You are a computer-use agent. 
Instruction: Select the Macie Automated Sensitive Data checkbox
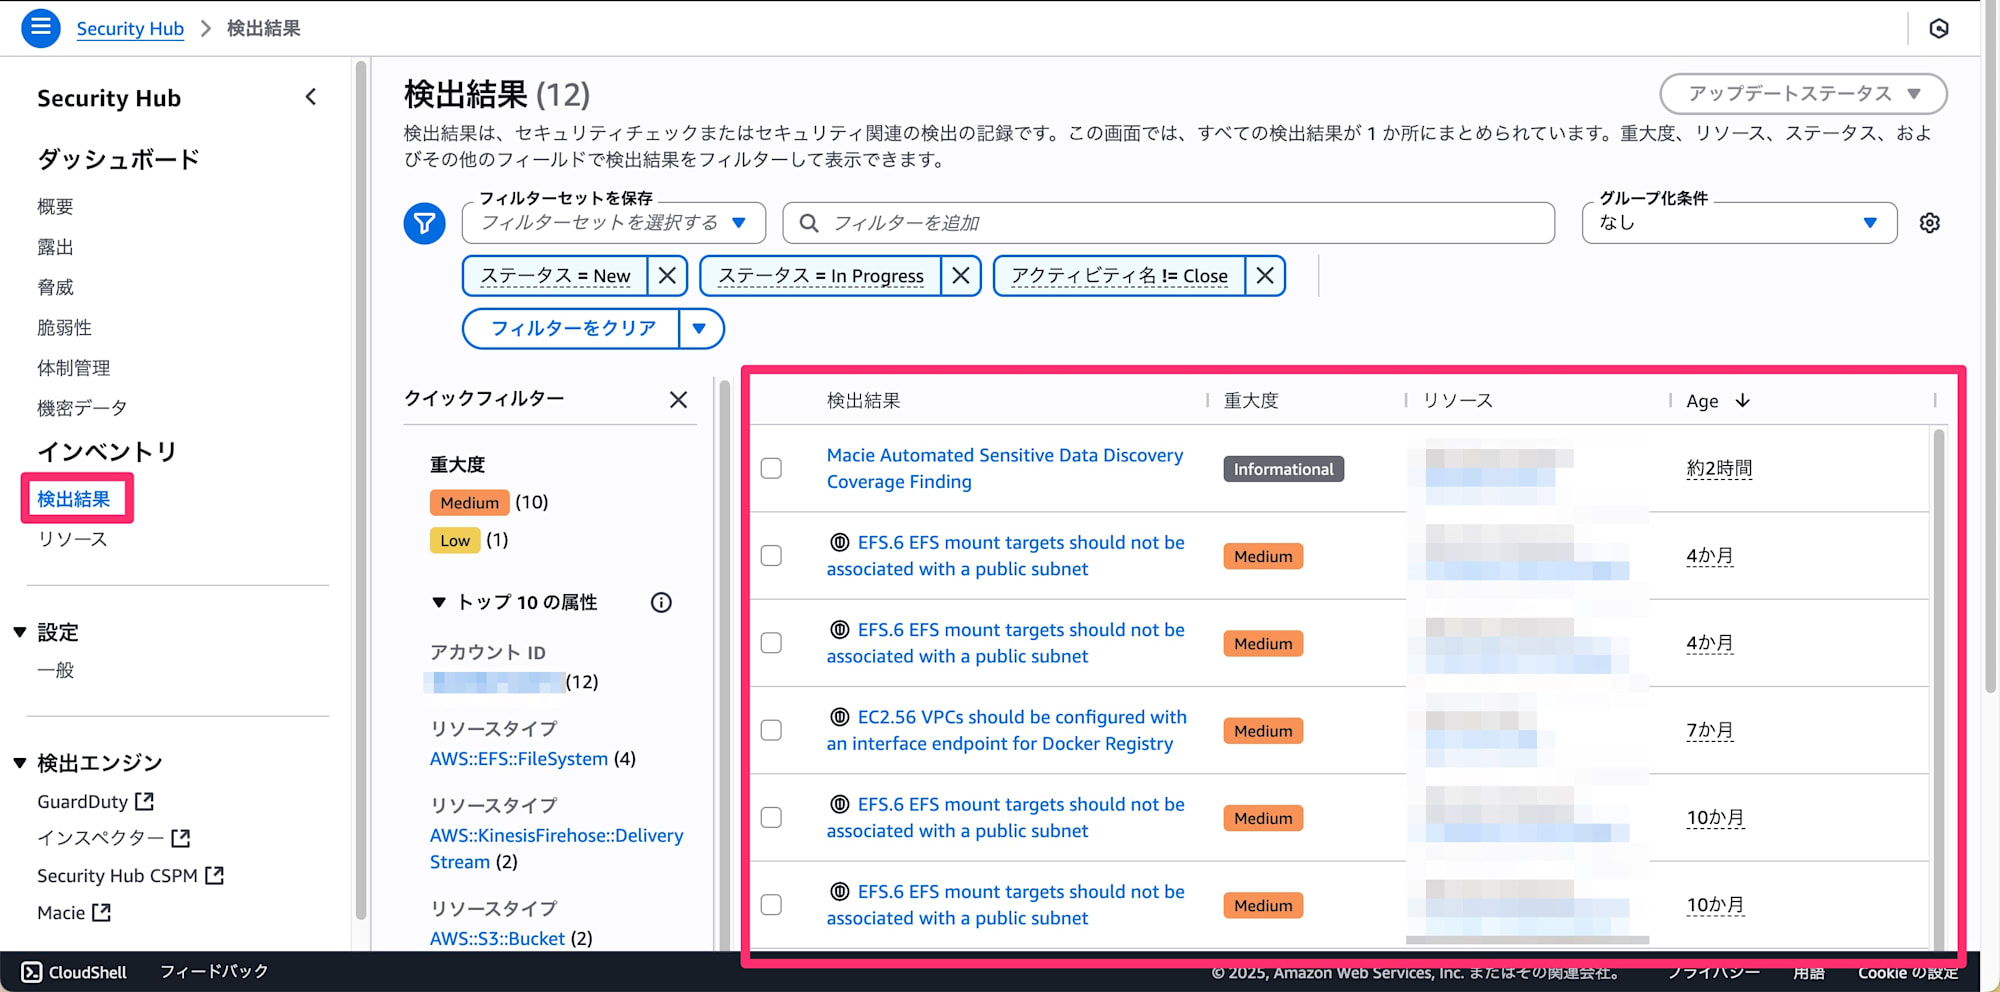coord(771,468)
